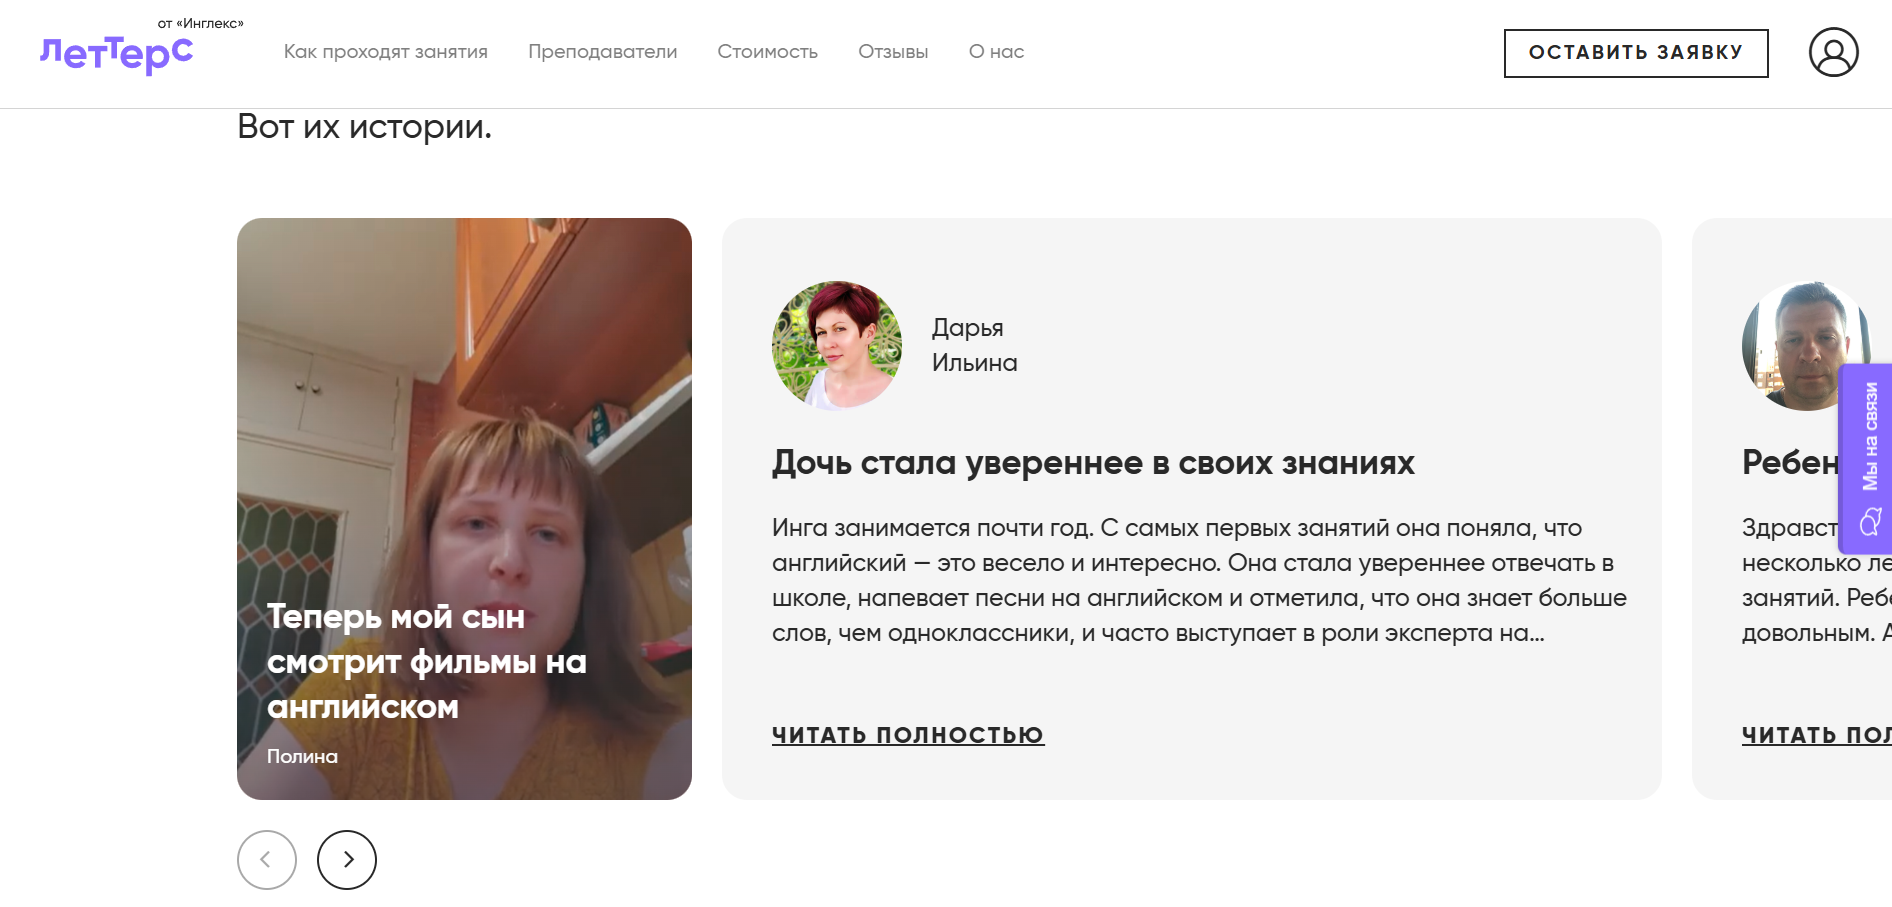The image size is (1892, 907).
Task: Go to 'Преподаватели' section
Action: point(603,52)
